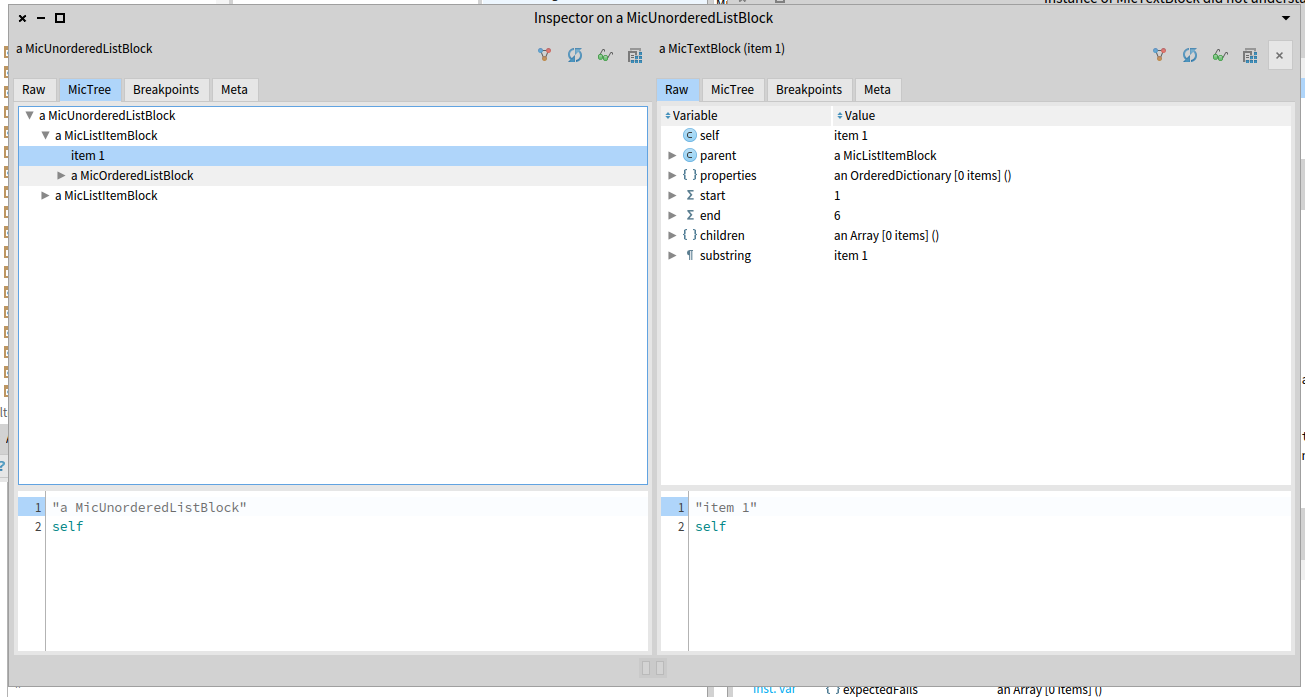Click line number 2 in the right code editor
Screen dimensions: 1305x697
tap(681, 526)
